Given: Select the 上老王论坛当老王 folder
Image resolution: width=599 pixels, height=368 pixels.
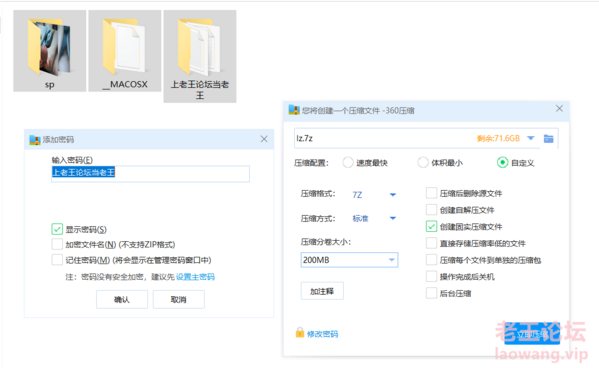Looking at the screenshot, I should [x=200, y=57].
